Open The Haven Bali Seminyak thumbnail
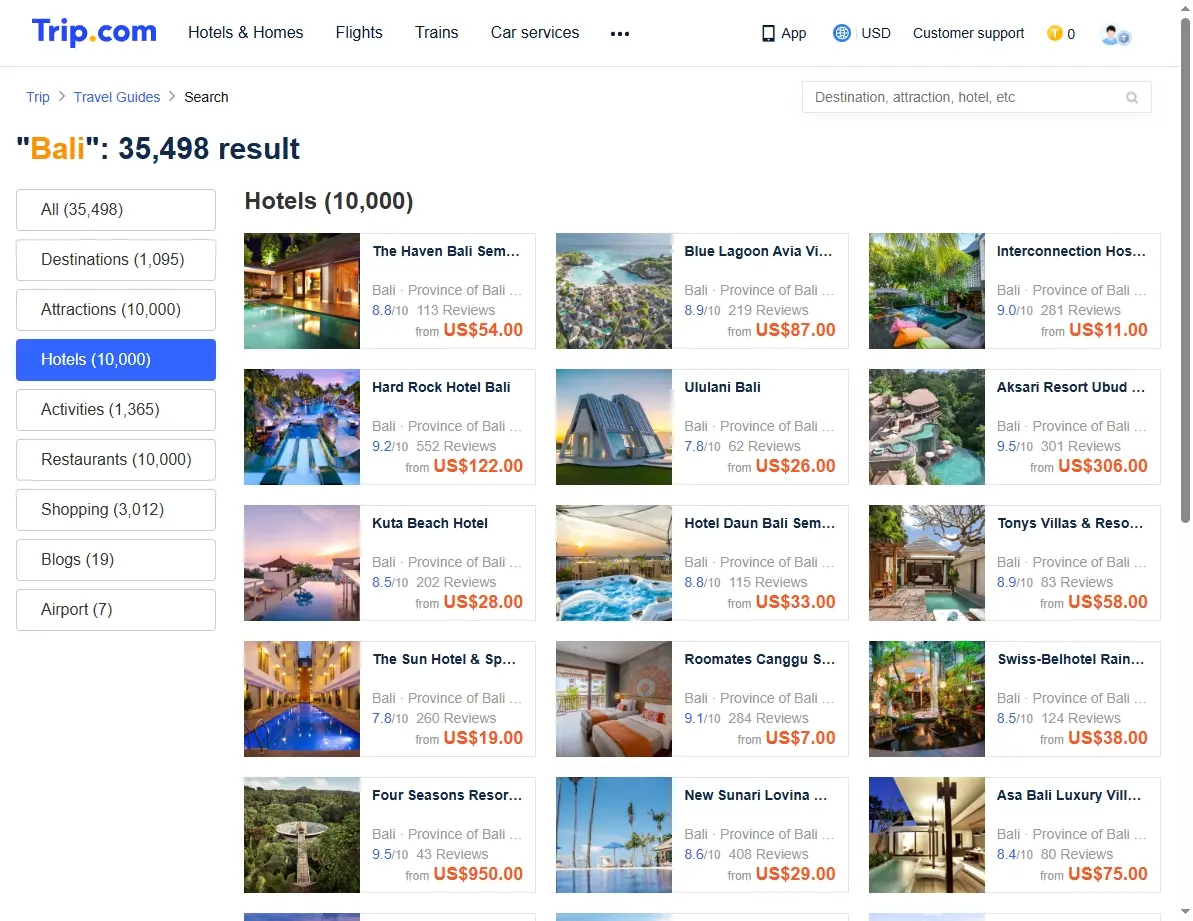This screenshot has height=921, width=1193. 302,291
